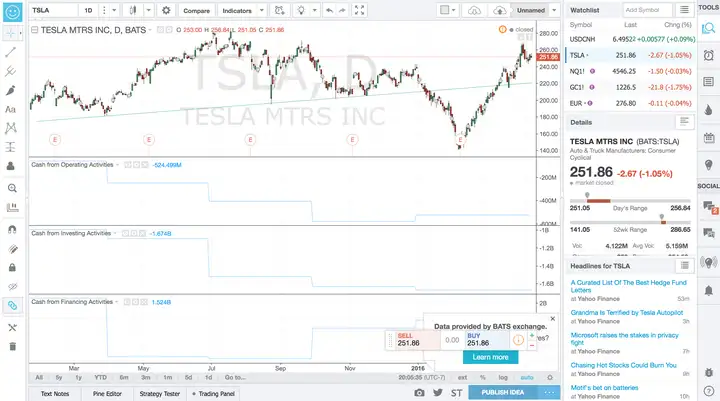Click the redo arrow

[x=342, y=10]
